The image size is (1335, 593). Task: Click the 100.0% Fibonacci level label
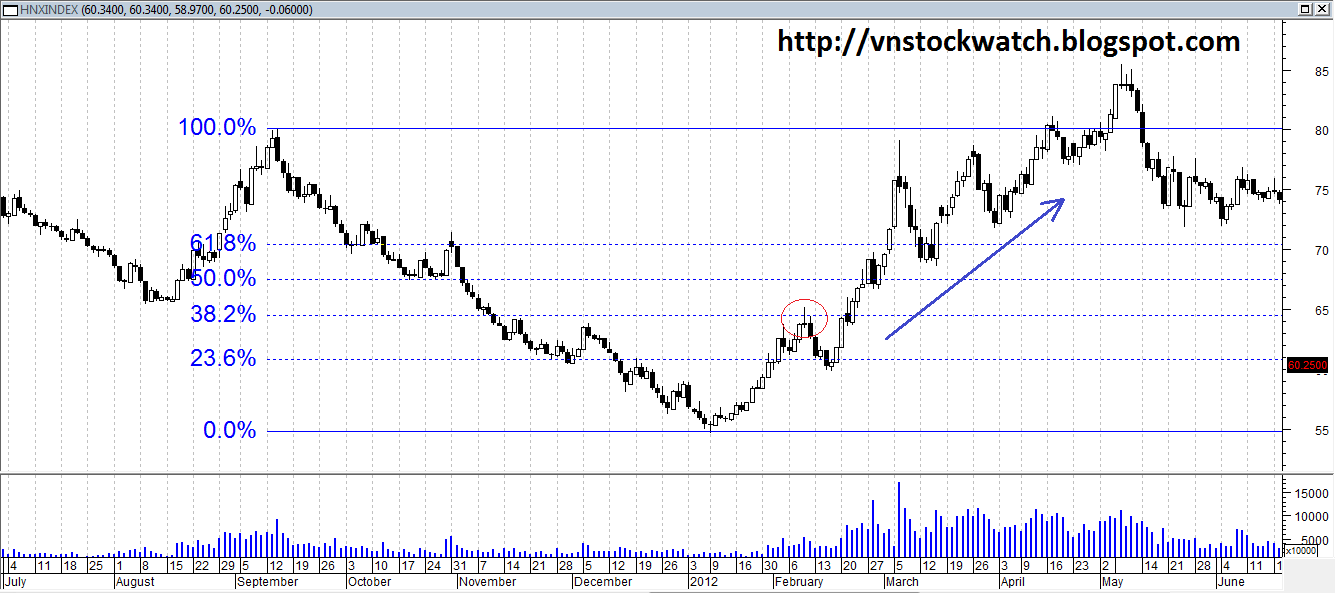point(216,128)
